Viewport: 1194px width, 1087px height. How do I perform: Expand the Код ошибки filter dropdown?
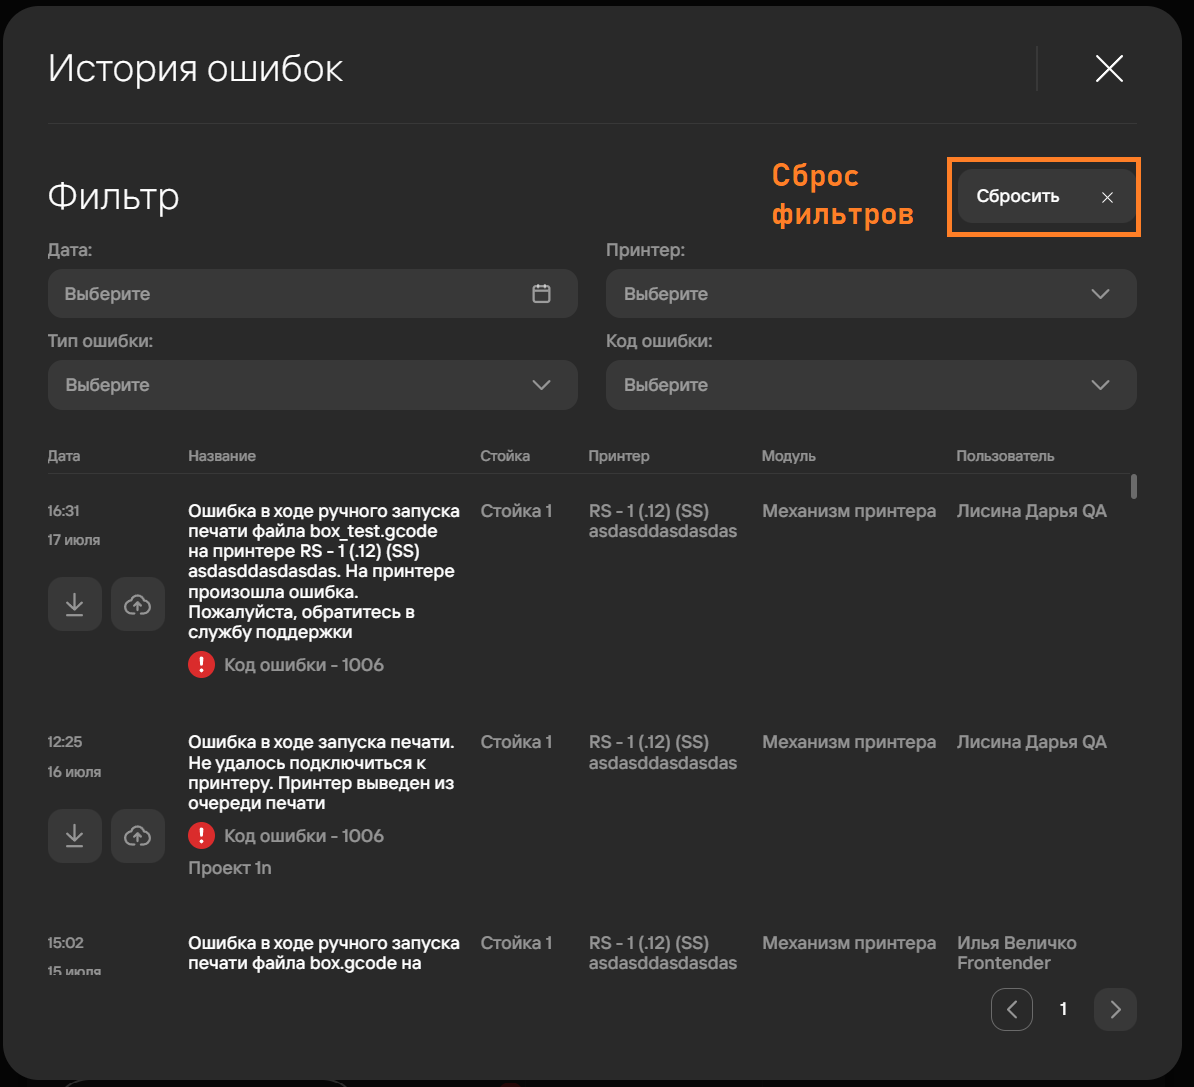[871, 385]
